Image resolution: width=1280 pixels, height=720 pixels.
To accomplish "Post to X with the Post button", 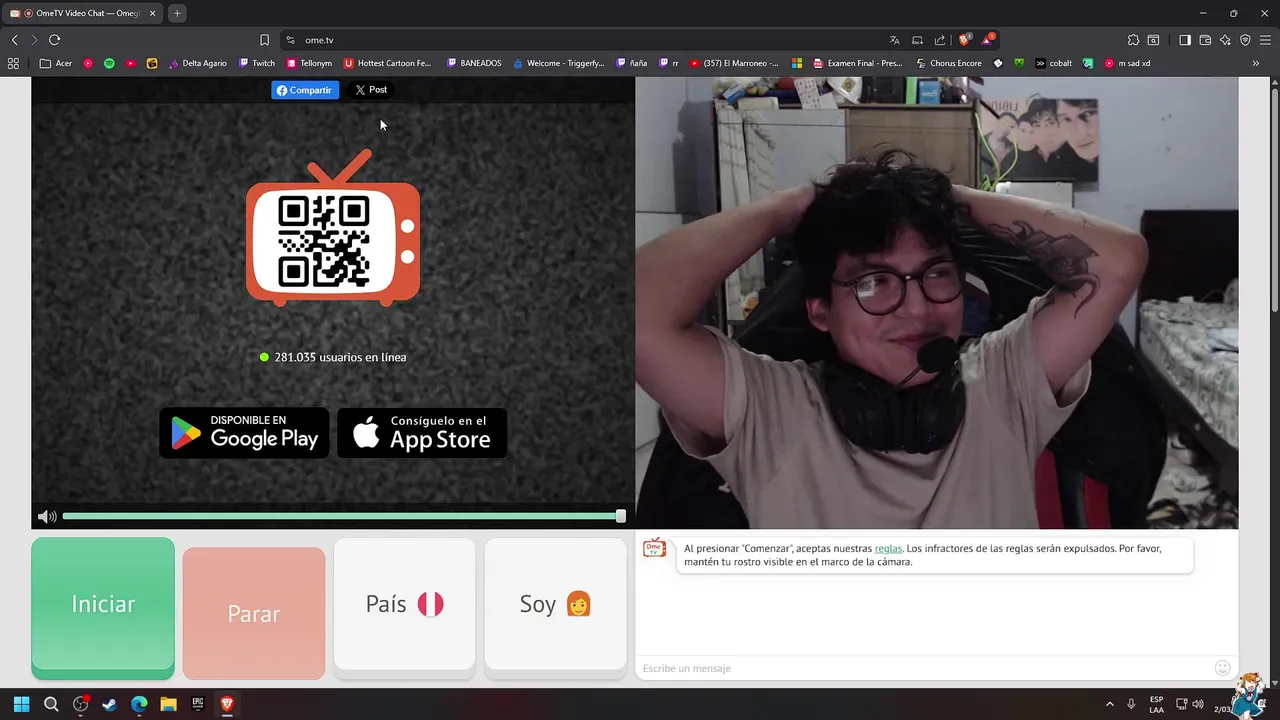I will (x=371, y=90).
